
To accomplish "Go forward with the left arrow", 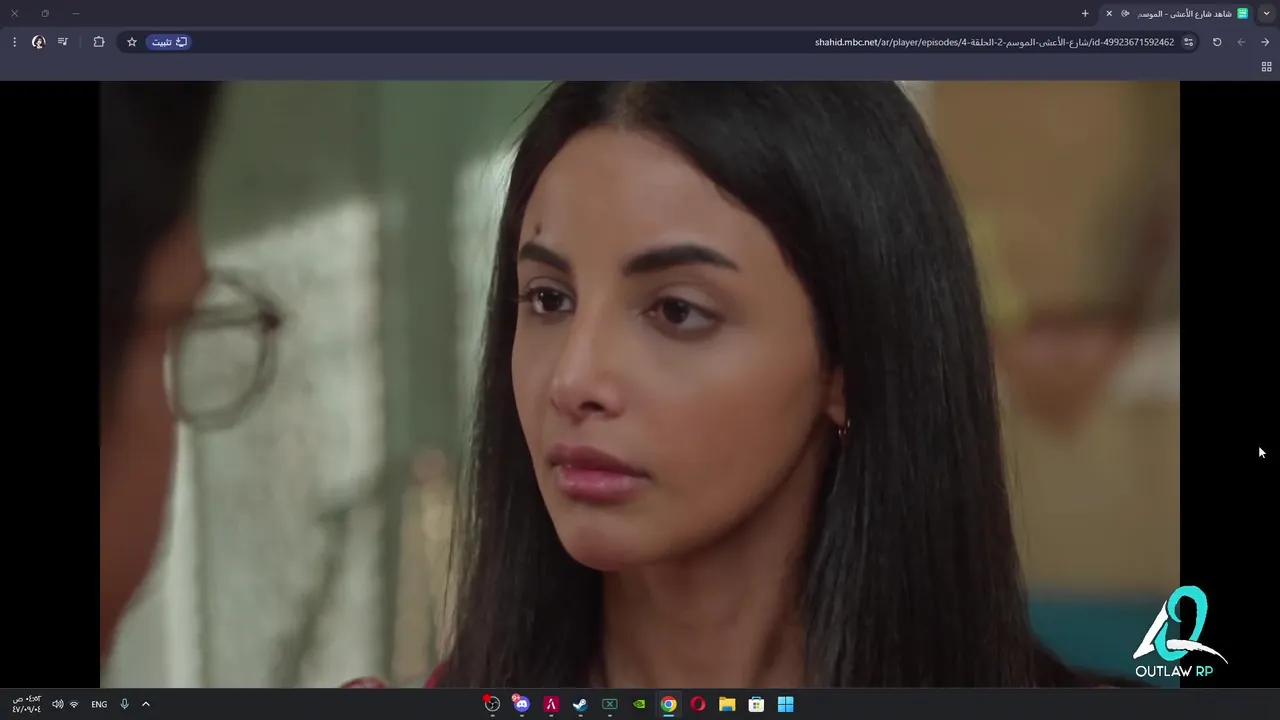I will click(1241, 42).
